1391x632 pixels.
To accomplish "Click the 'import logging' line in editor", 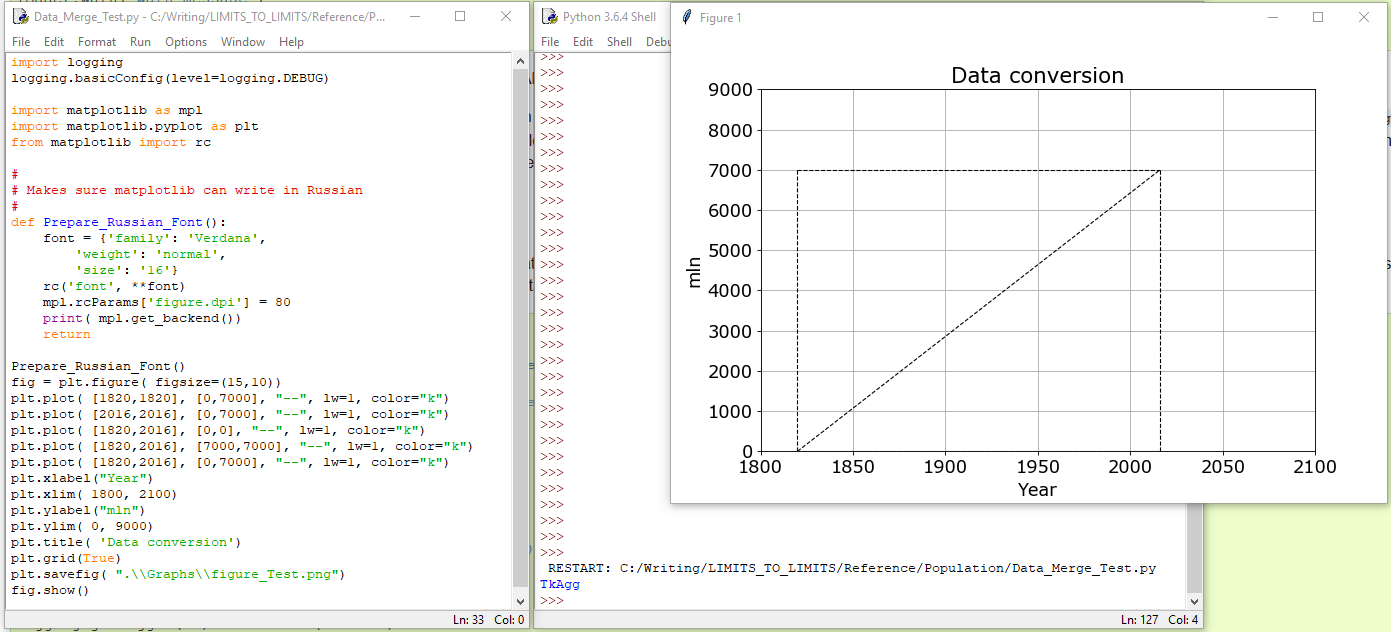I will click(x=67, y=62).
